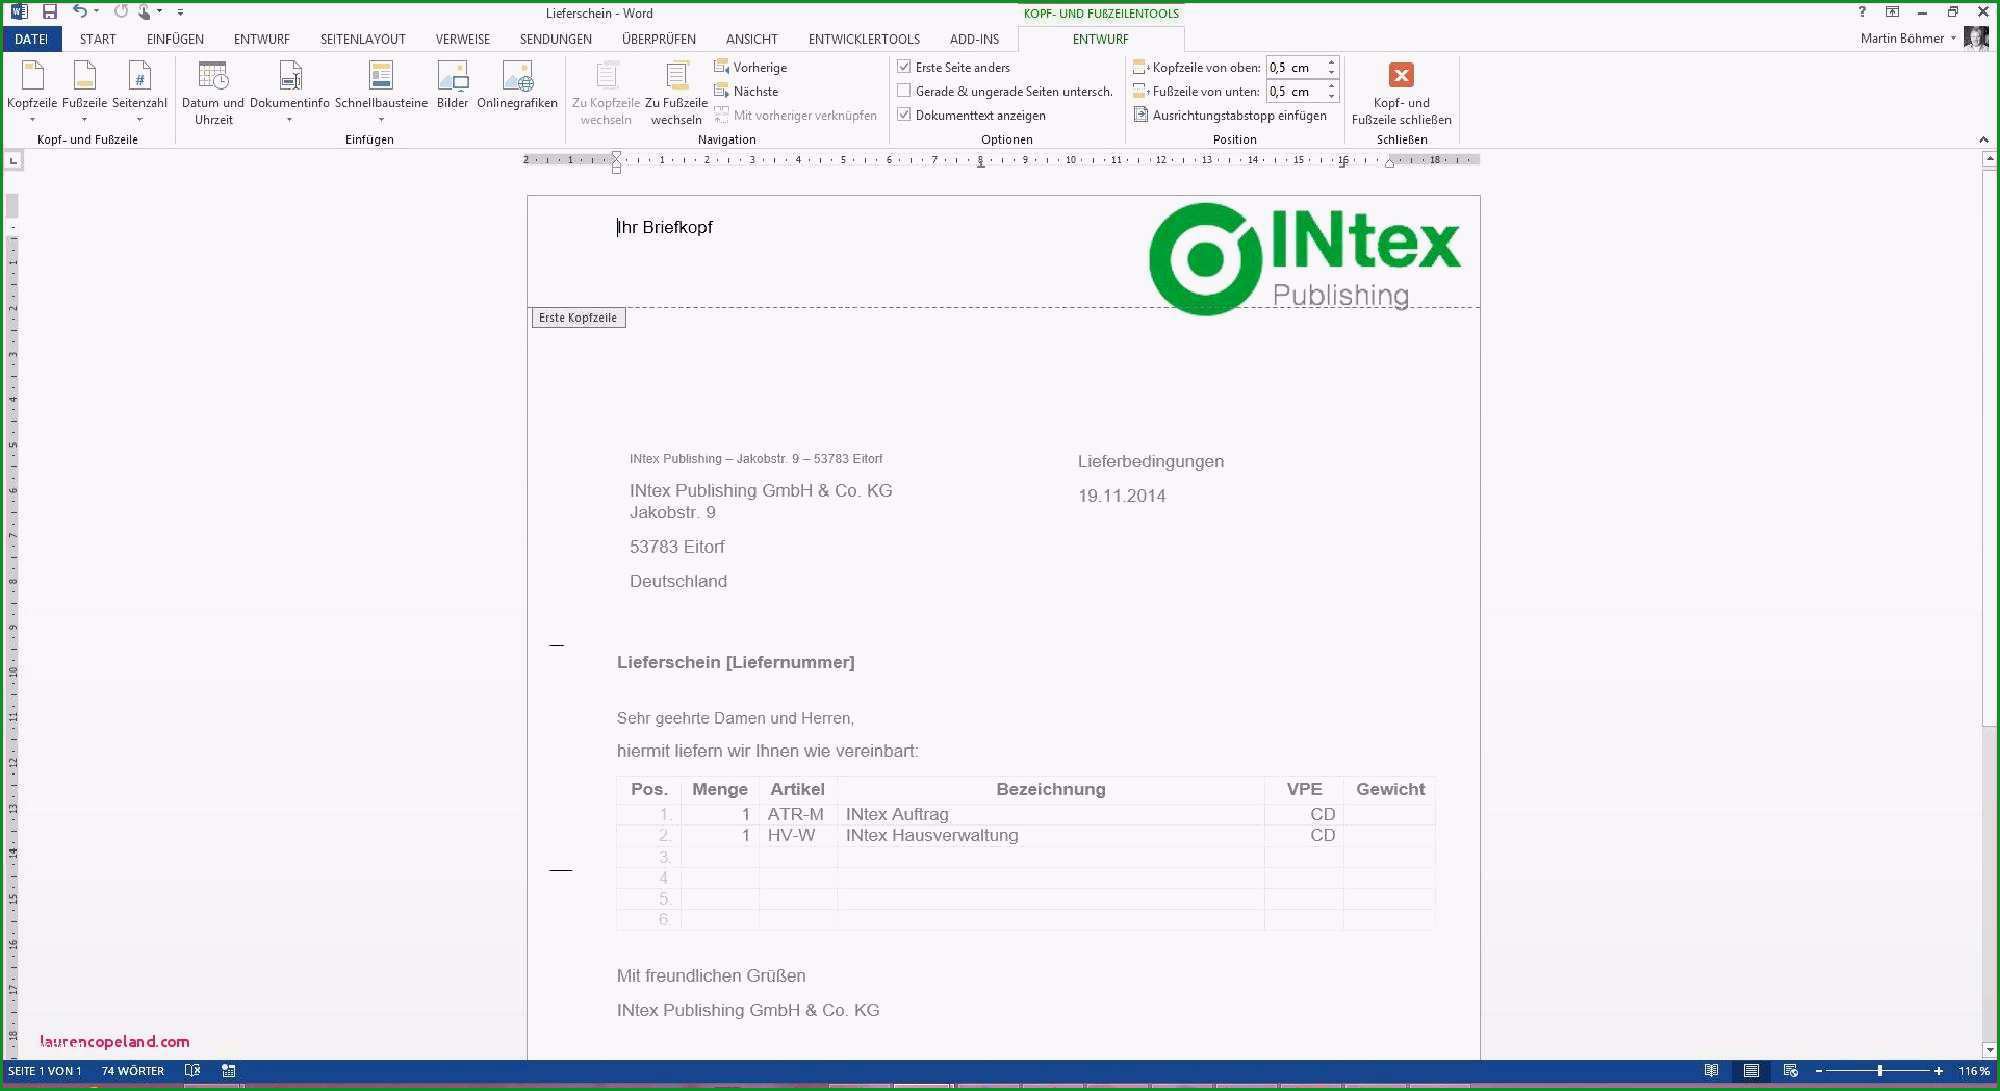Open the Schnellbausteine quick parts menu
Image resolution: width=2000 pixels, height=1091 pixels.
(381, 91)
